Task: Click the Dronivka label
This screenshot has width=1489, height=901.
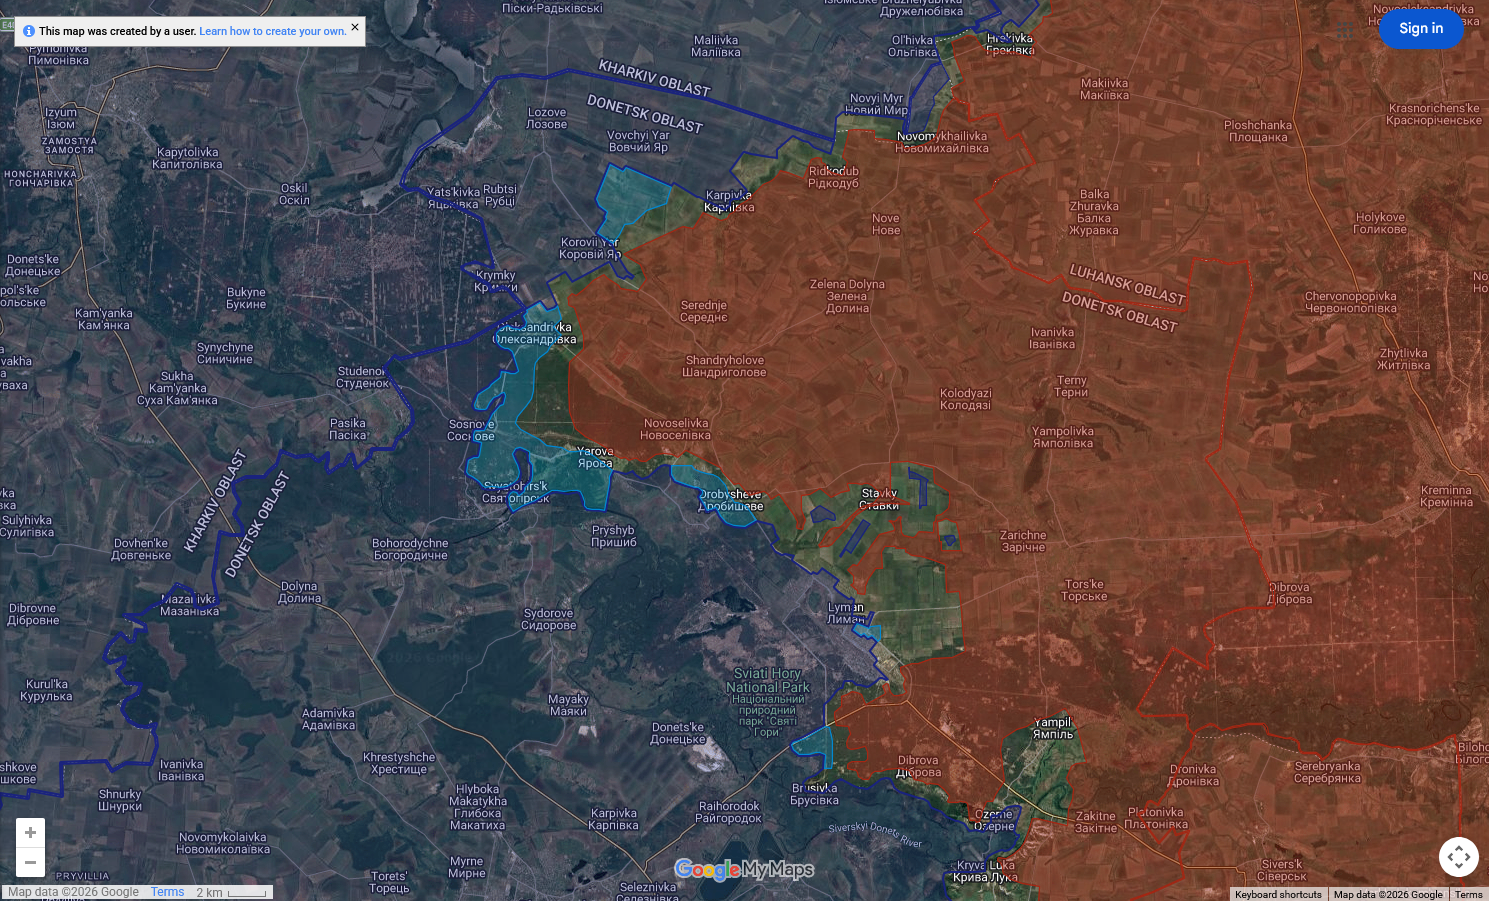Action: click(1194, 775)
